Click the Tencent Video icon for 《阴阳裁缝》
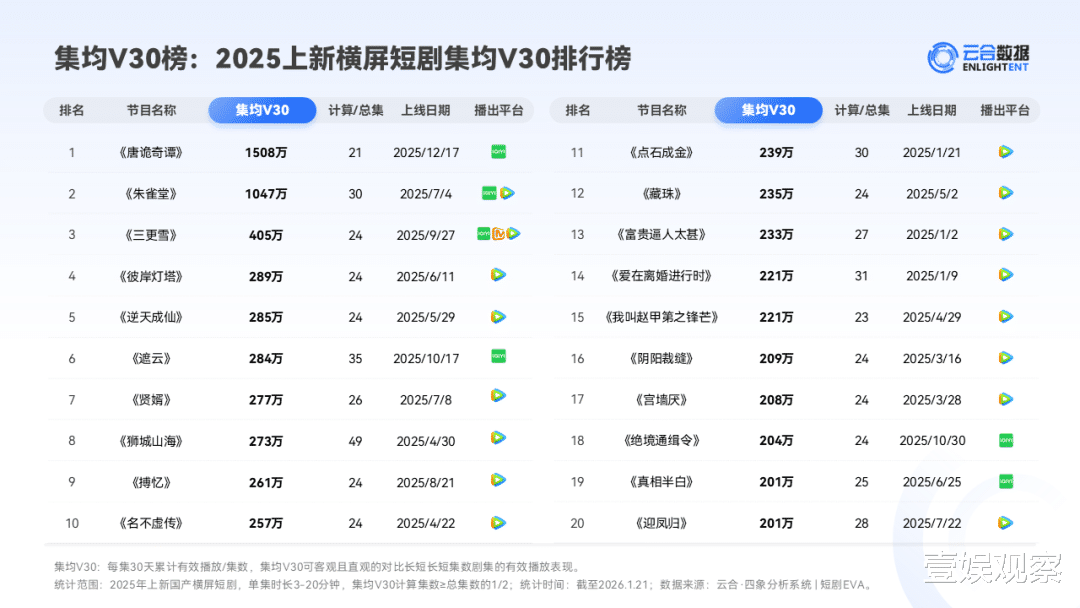Viewport: 1080px width, 608px height. click(1006, 358)
